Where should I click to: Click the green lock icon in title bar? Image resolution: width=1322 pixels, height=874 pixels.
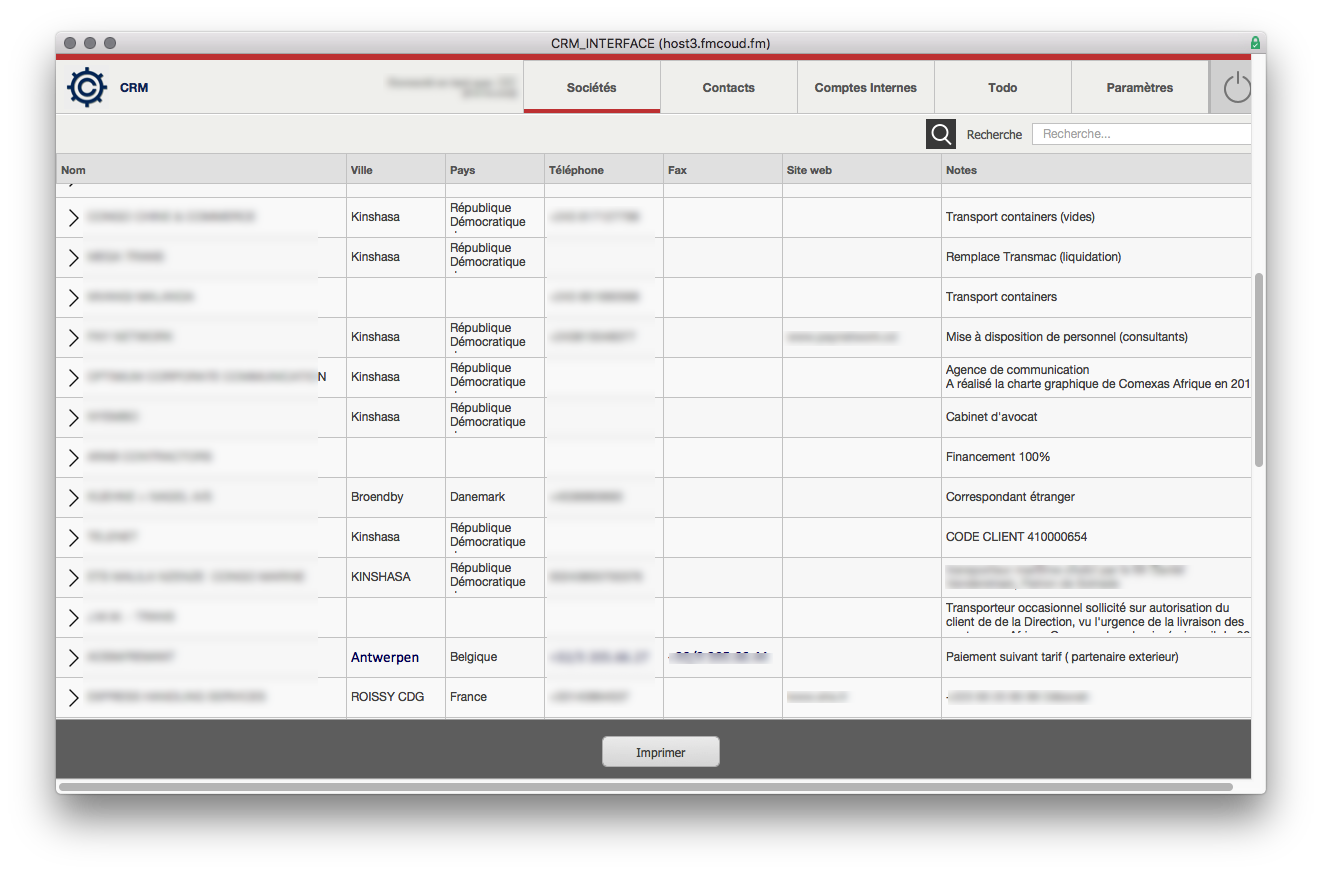tap(1255, 43)
